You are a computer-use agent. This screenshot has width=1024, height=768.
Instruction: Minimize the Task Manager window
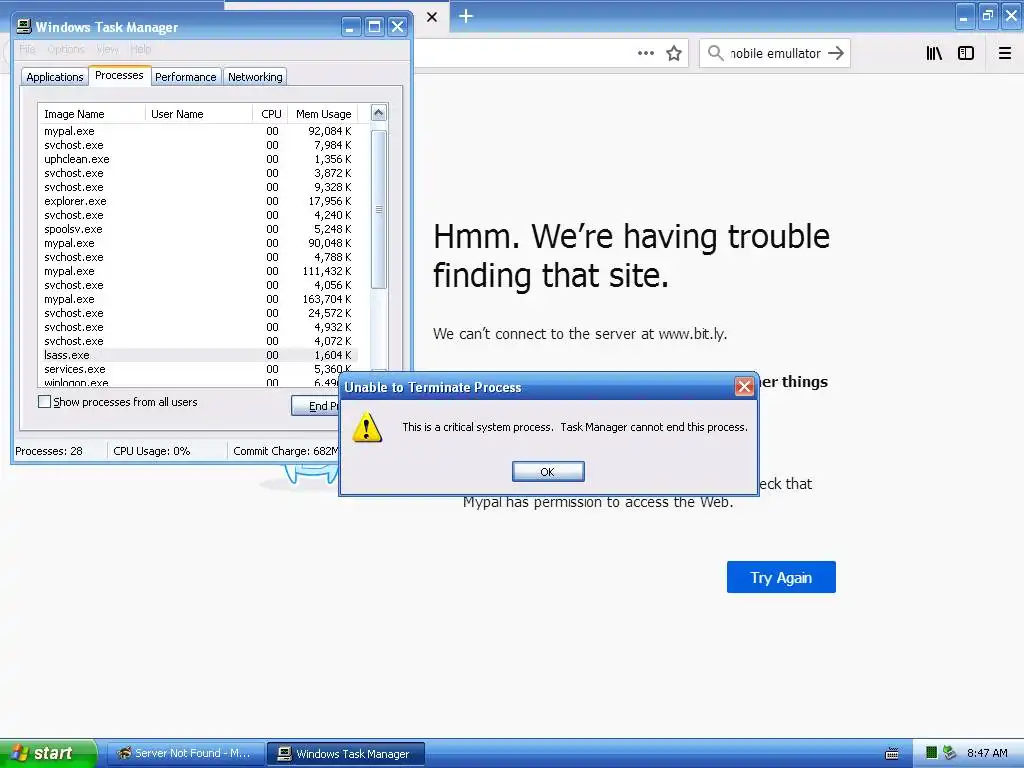[351, 27]
